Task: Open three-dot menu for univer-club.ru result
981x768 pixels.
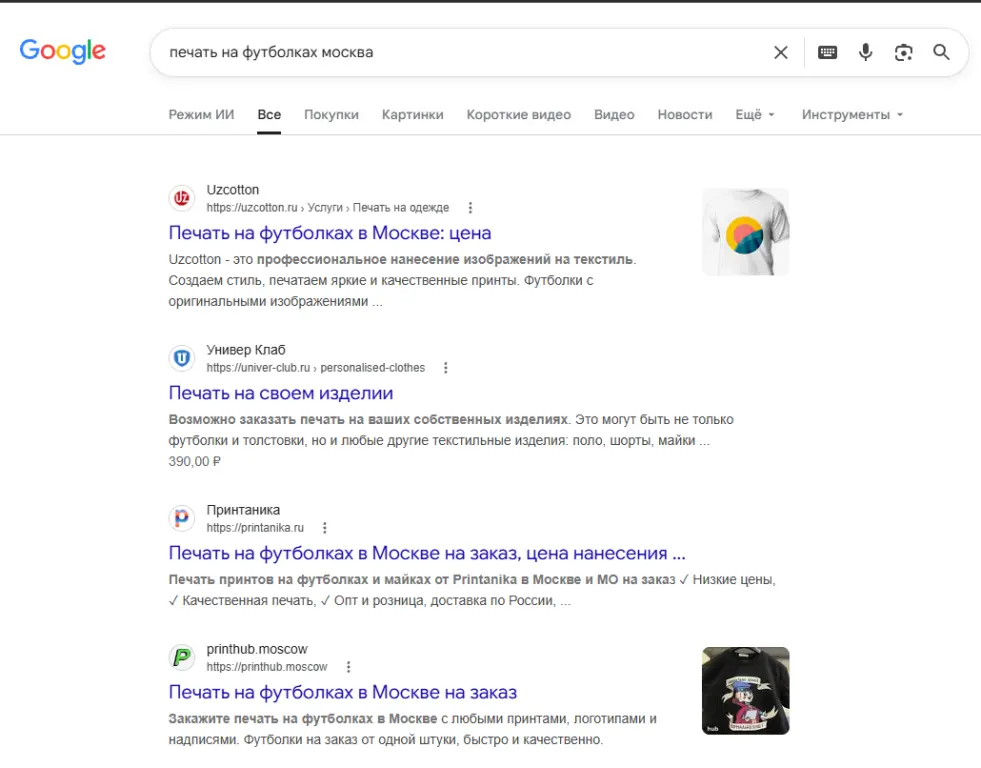Action: (446, 368)
